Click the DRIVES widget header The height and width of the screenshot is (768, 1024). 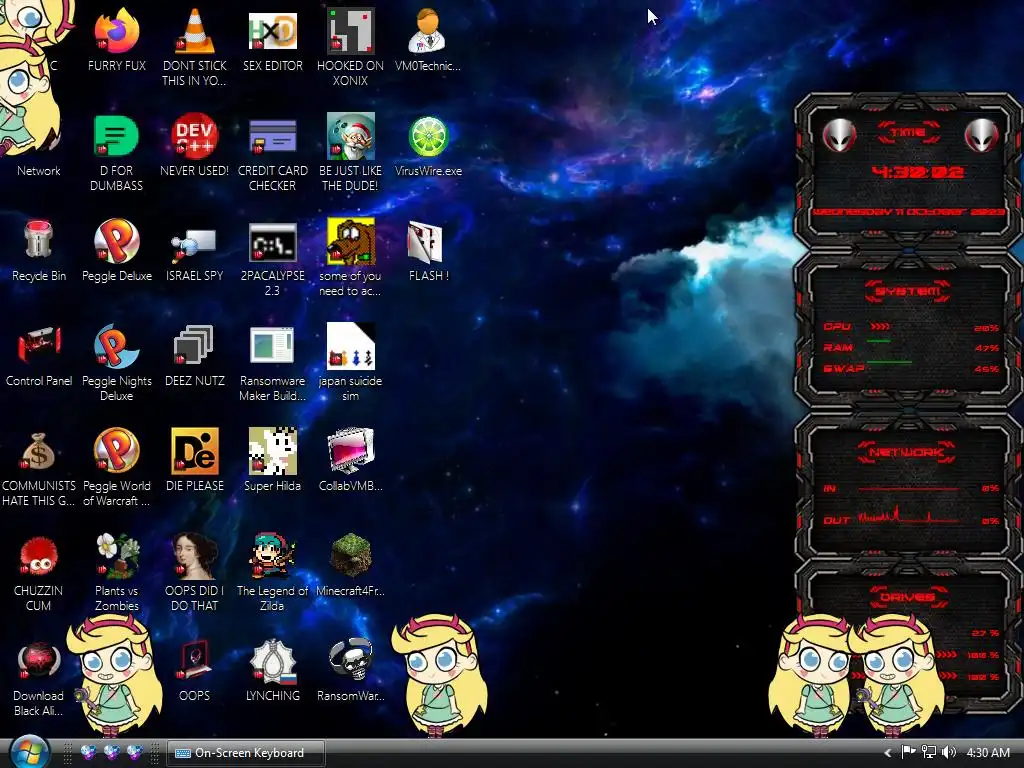(x=908, y=597)
